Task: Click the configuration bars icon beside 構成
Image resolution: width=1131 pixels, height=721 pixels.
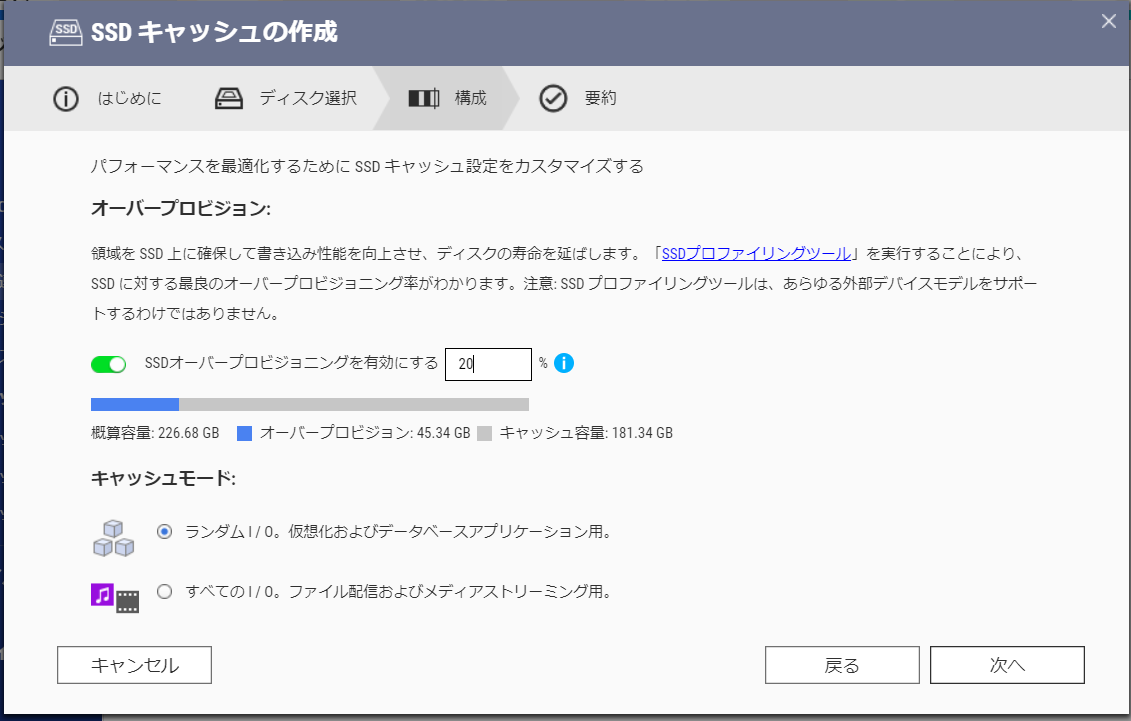Action: pos(423,98)
